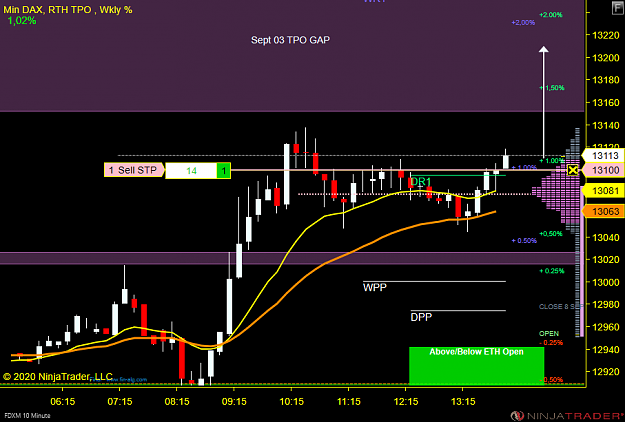Click the 13180 price axis label

click(x=606, y=80)
